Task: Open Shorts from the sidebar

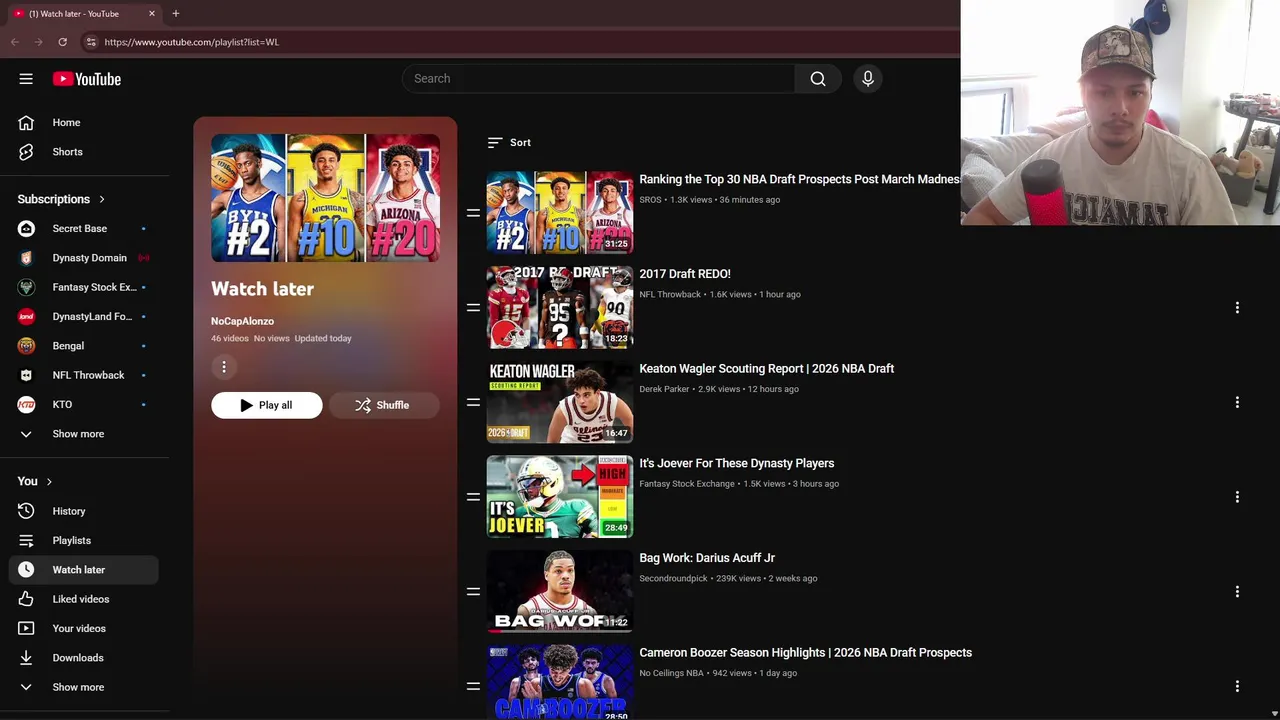Action: [85, 152]
